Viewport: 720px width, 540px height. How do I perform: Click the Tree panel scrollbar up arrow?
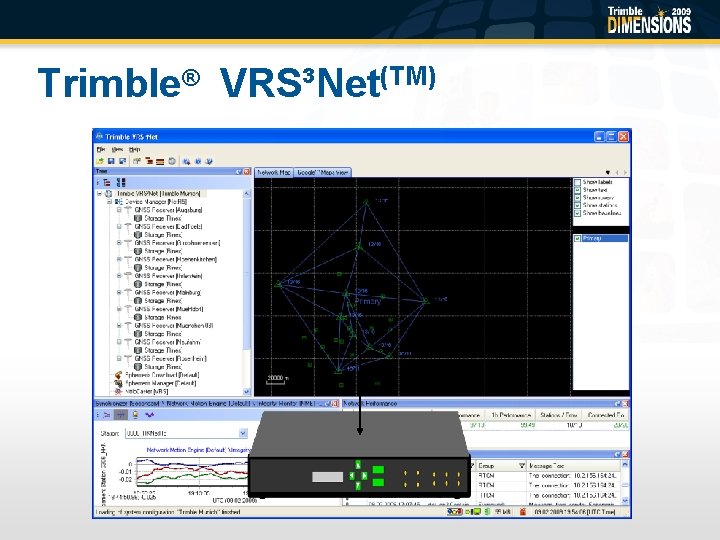[247, 194]
